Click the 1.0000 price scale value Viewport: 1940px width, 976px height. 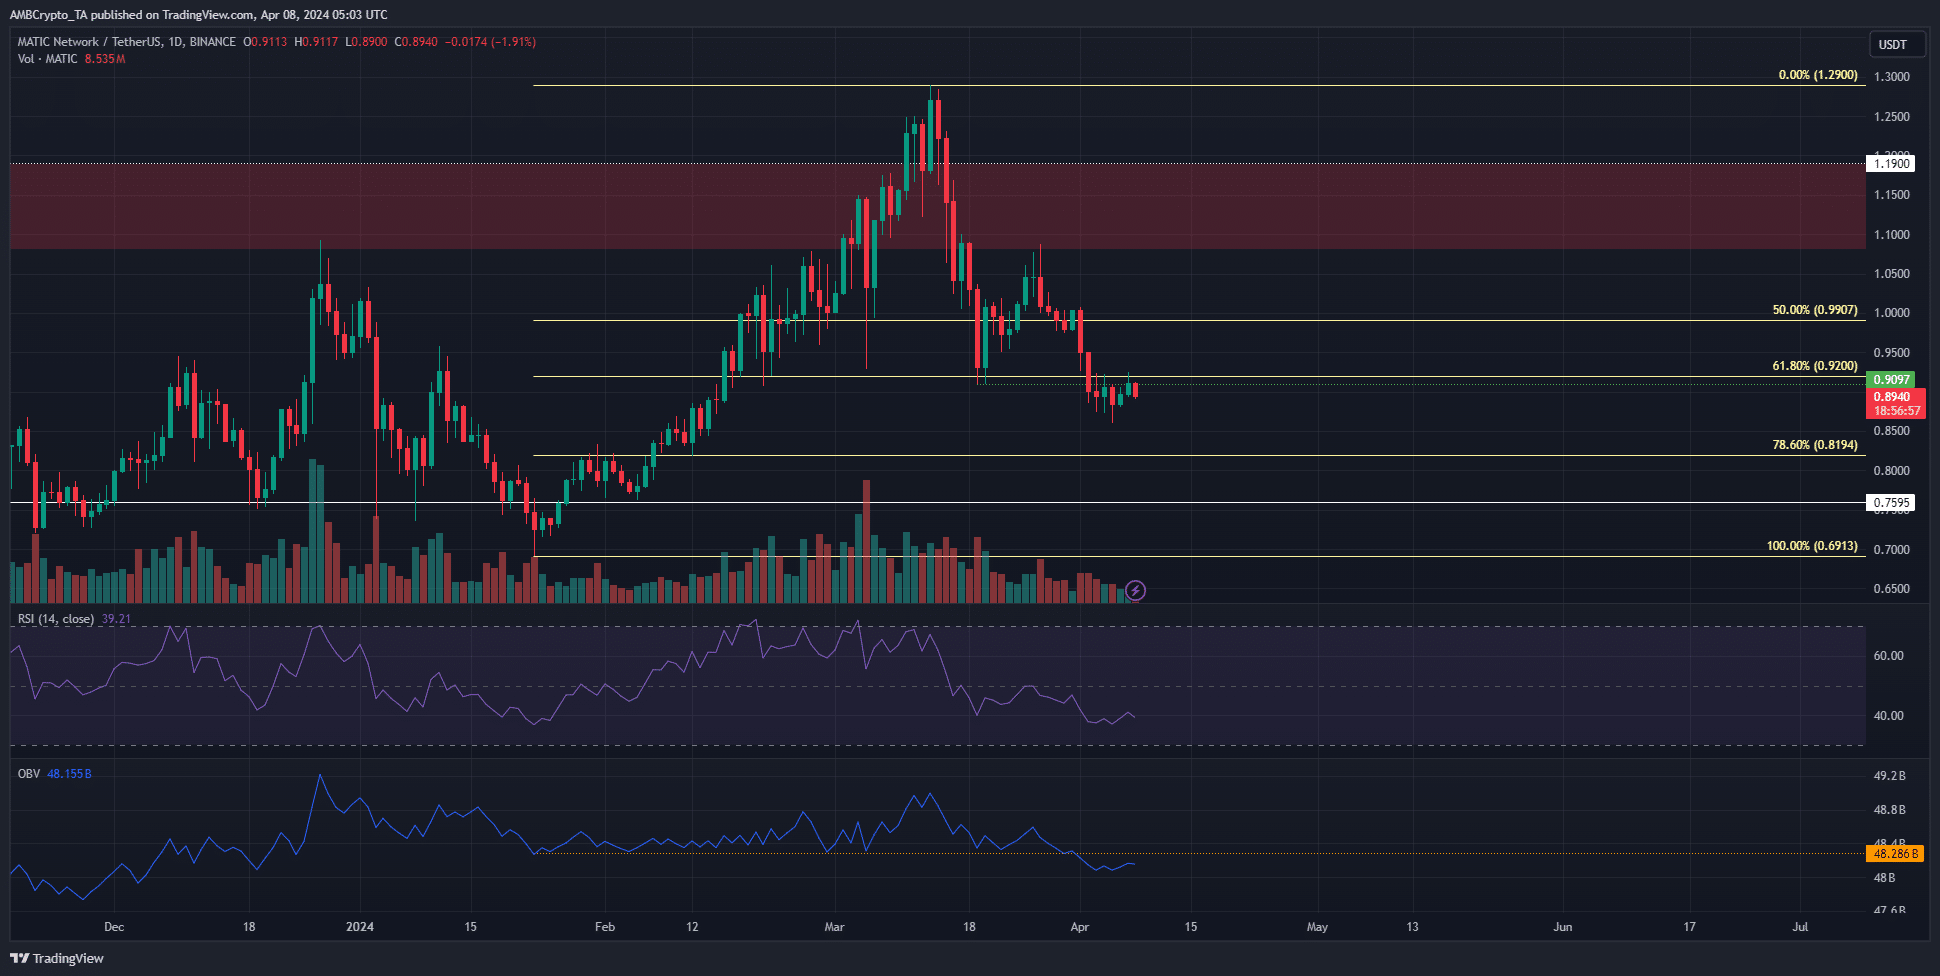[1892, 313]
